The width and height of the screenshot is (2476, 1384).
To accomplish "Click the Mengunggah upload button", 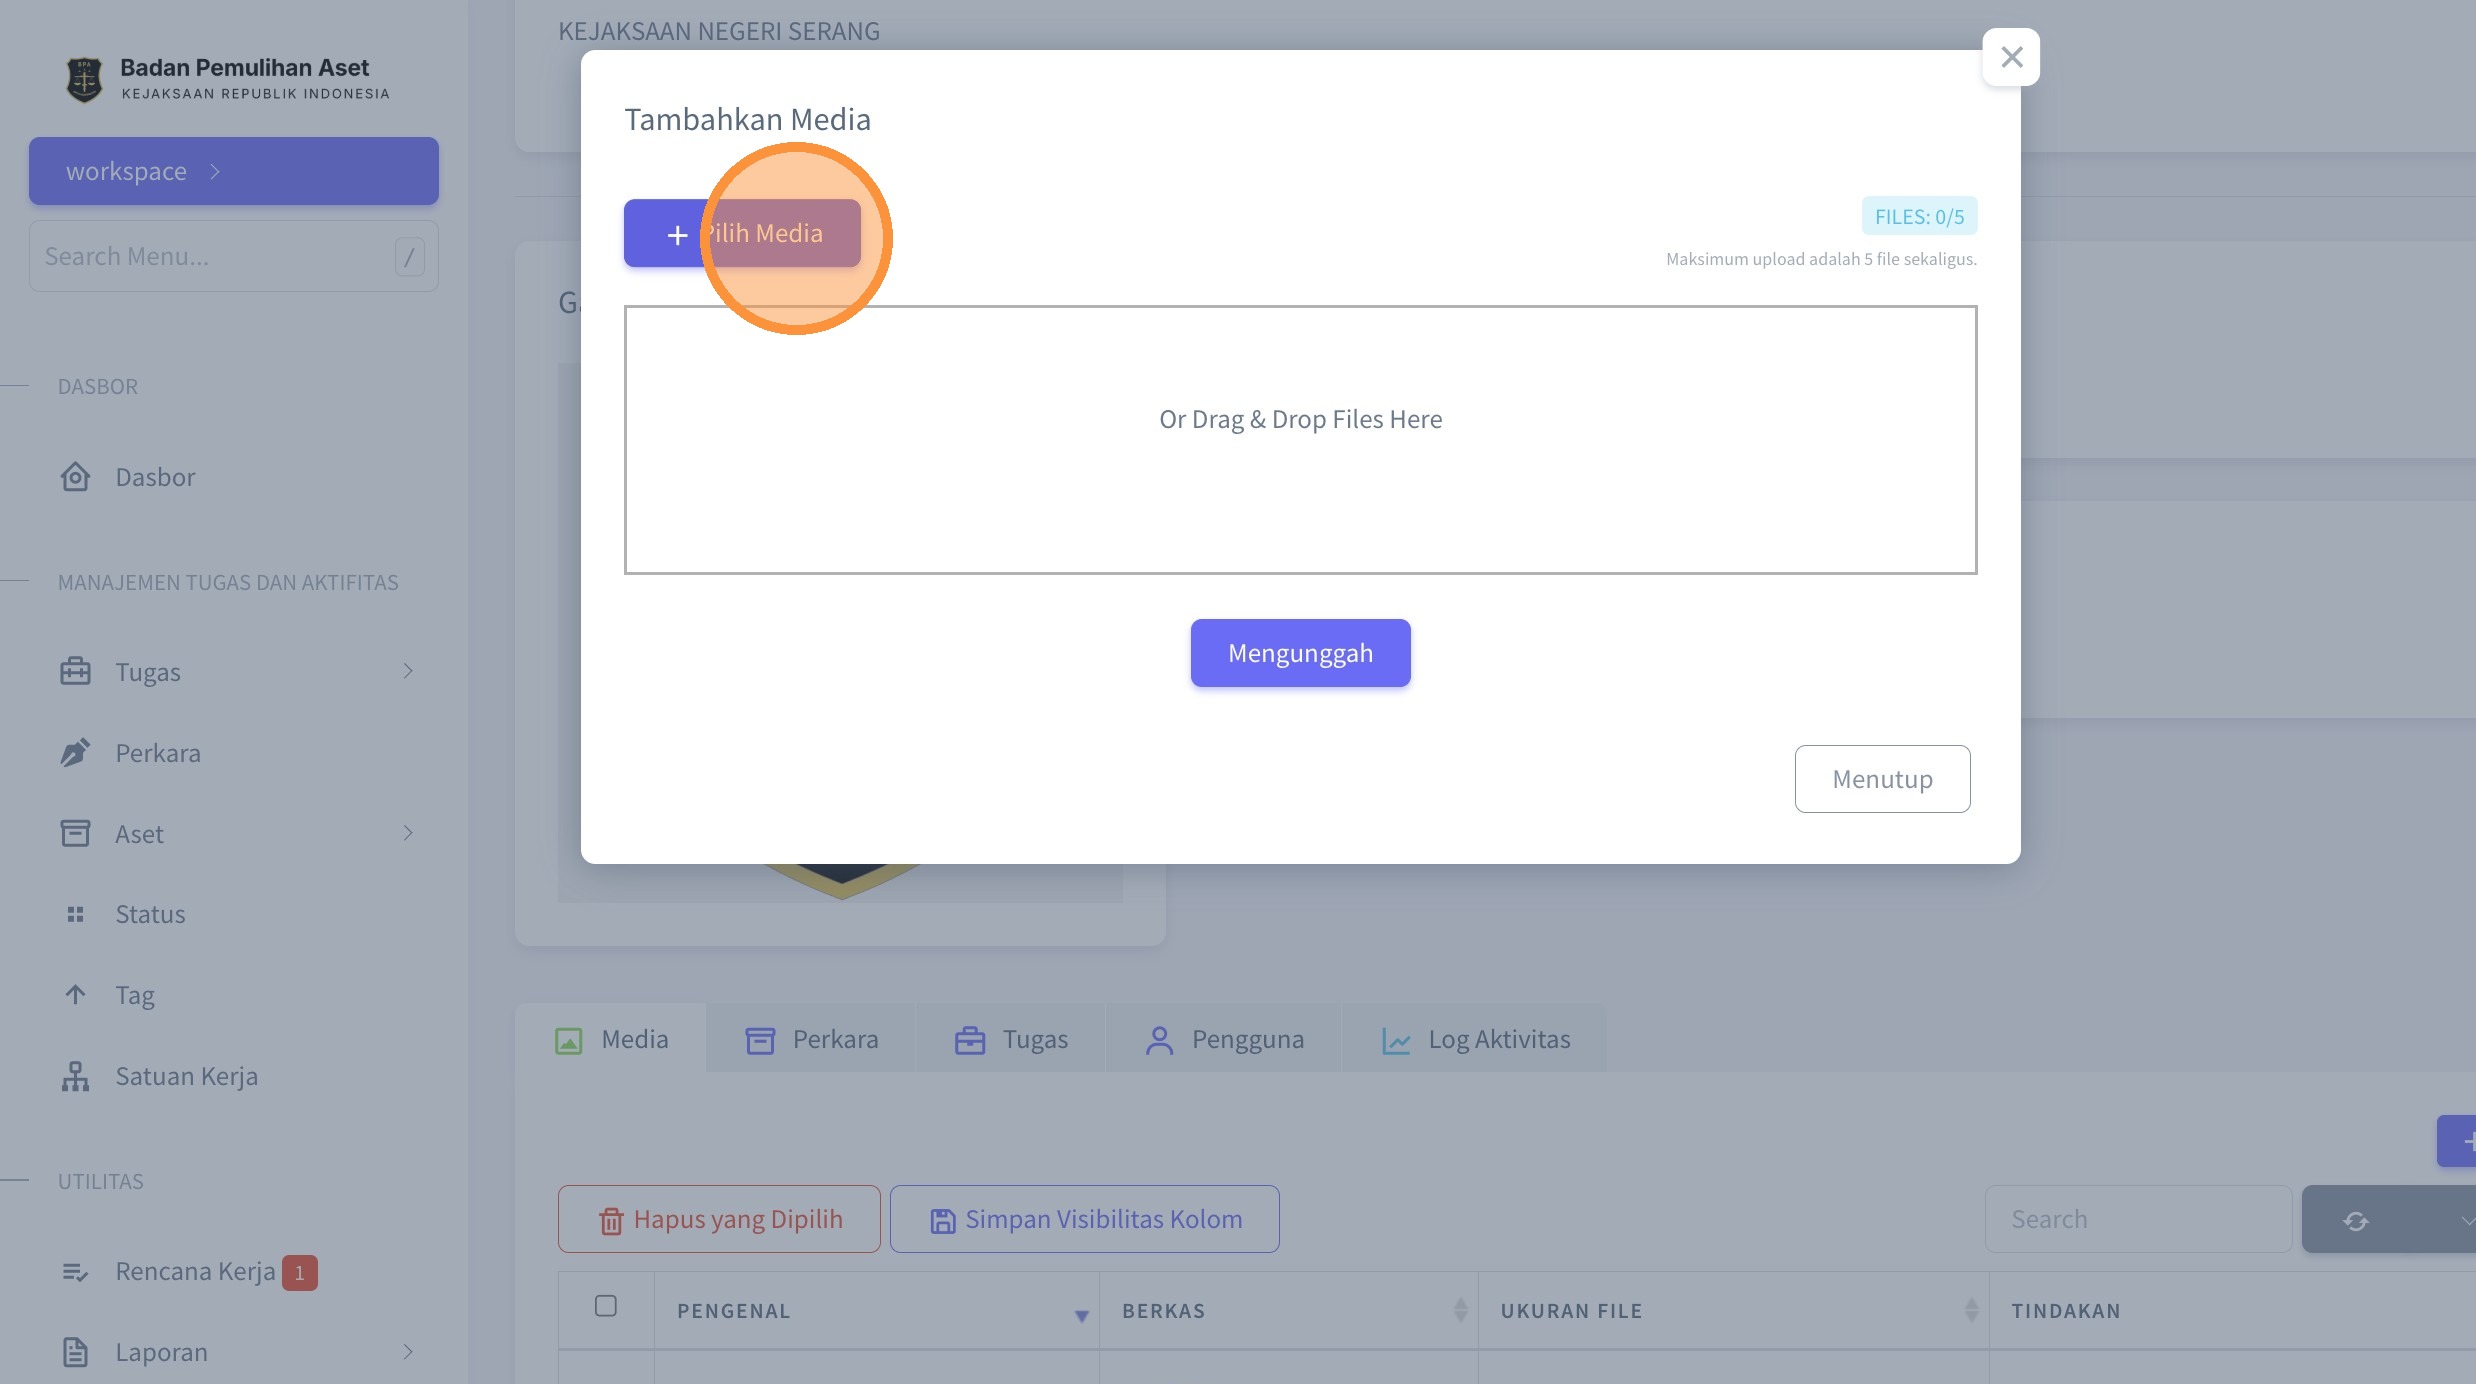I will (1300, 653).
